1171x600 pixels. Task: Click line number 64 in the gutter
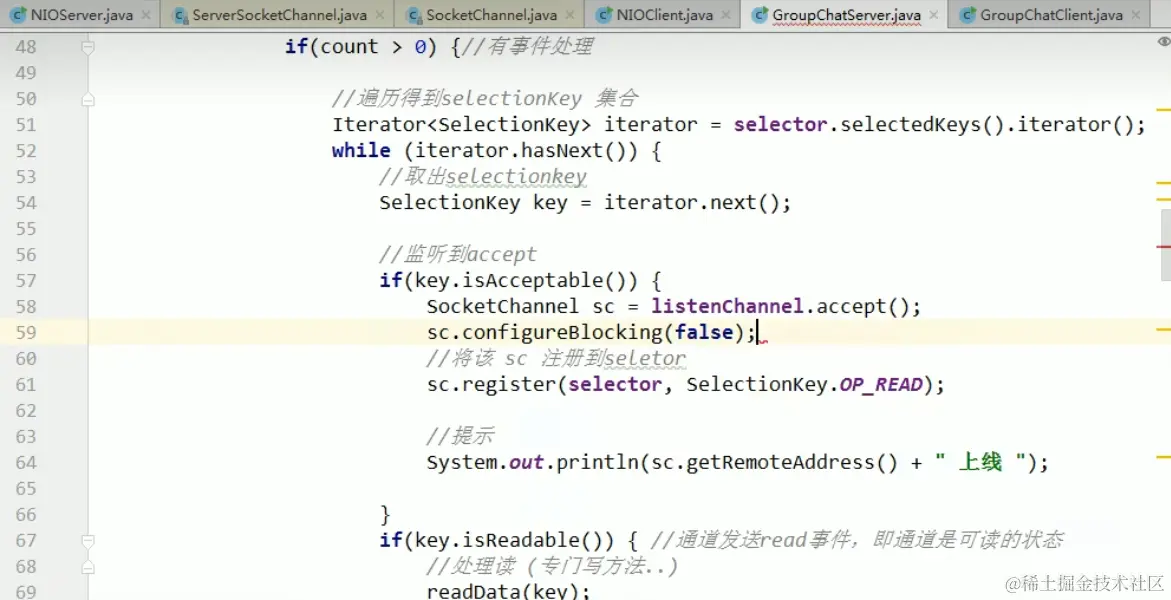(x=25, y=463)
